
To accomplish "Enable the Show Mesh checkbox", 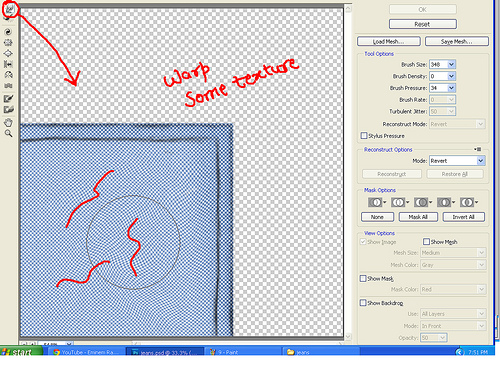I will point(426,241).
